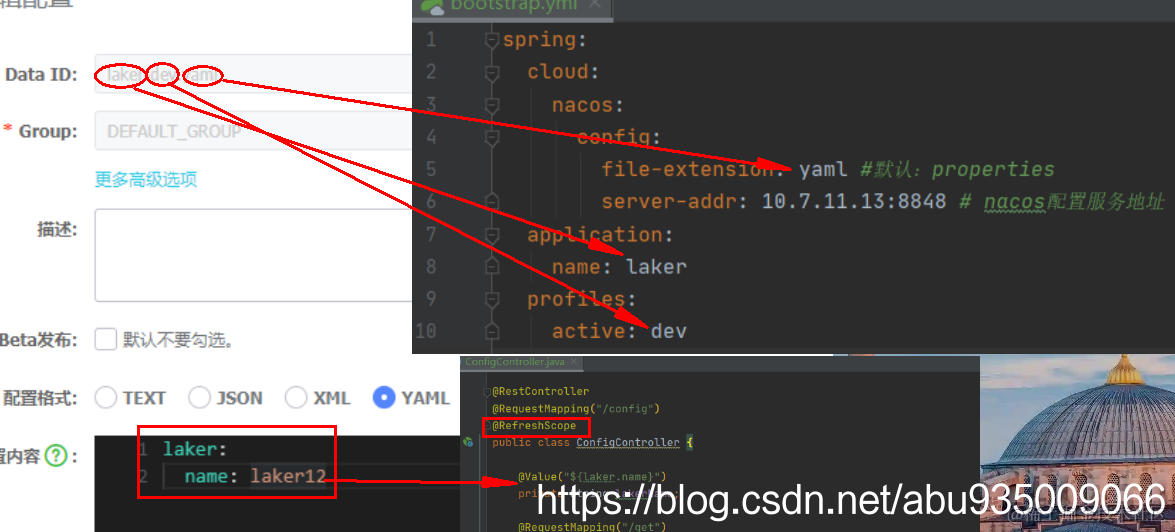
Task: Click the '#默认: properties' comment
Action: coord(957,169)
